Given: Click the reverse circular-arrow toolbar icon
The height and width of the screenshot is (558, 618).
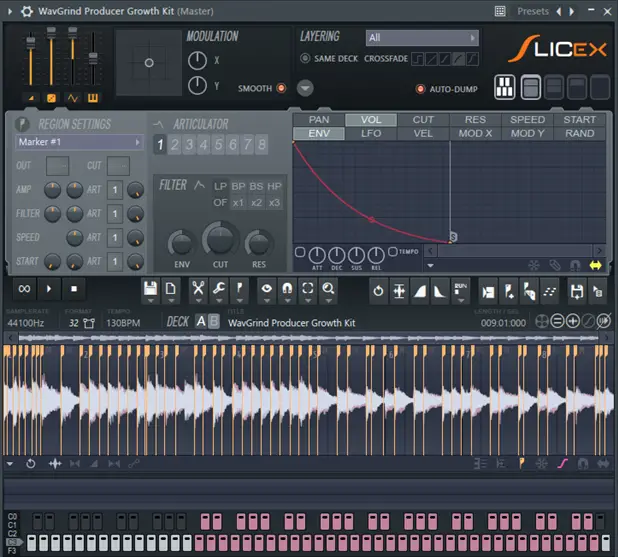Looking at the screenshot, I should click(378, 292).
